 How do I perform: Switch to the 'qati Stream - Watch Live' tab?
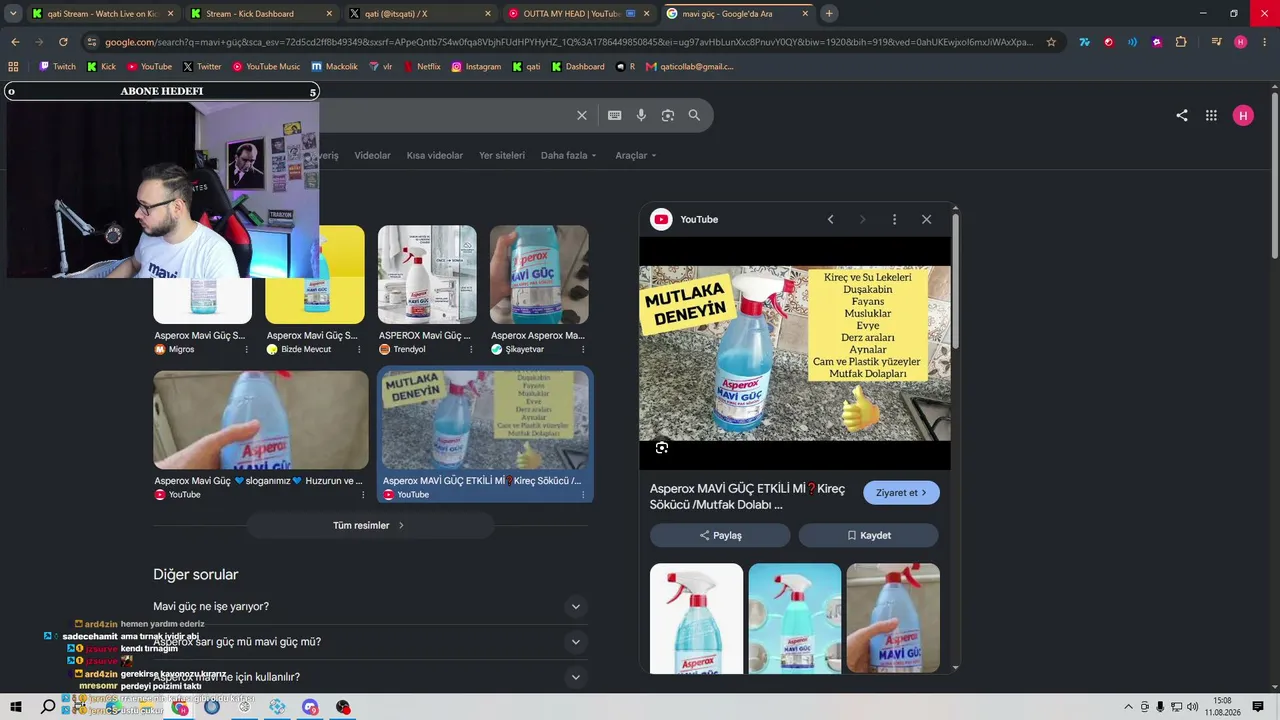coord(103,14)
